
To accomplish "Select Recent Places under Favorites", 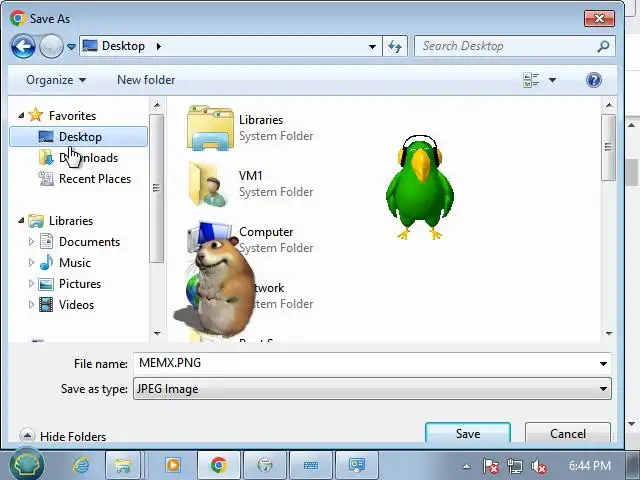I will pyautogui.click(x=84, y=179).
